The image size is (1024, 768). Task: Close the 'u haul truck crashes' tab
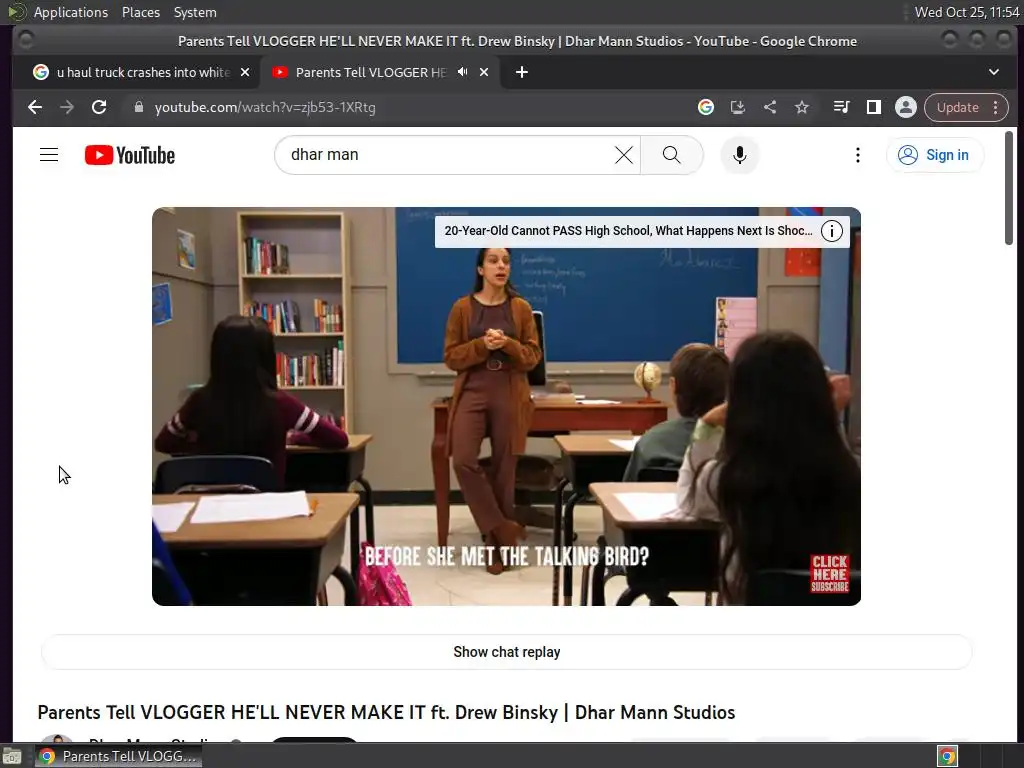click(x=245, y=72)
